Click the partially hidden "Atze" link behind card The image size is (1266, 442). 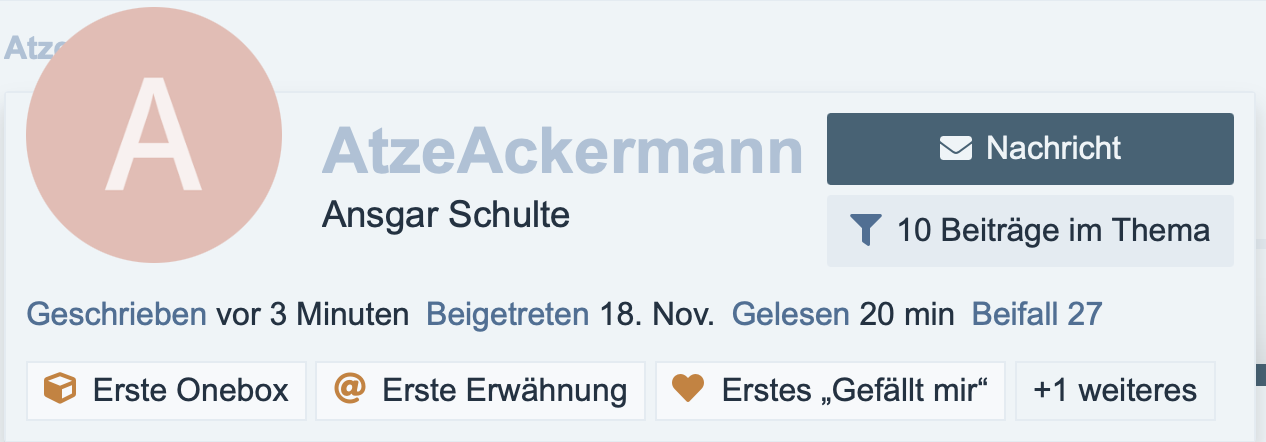pos(28,47)
